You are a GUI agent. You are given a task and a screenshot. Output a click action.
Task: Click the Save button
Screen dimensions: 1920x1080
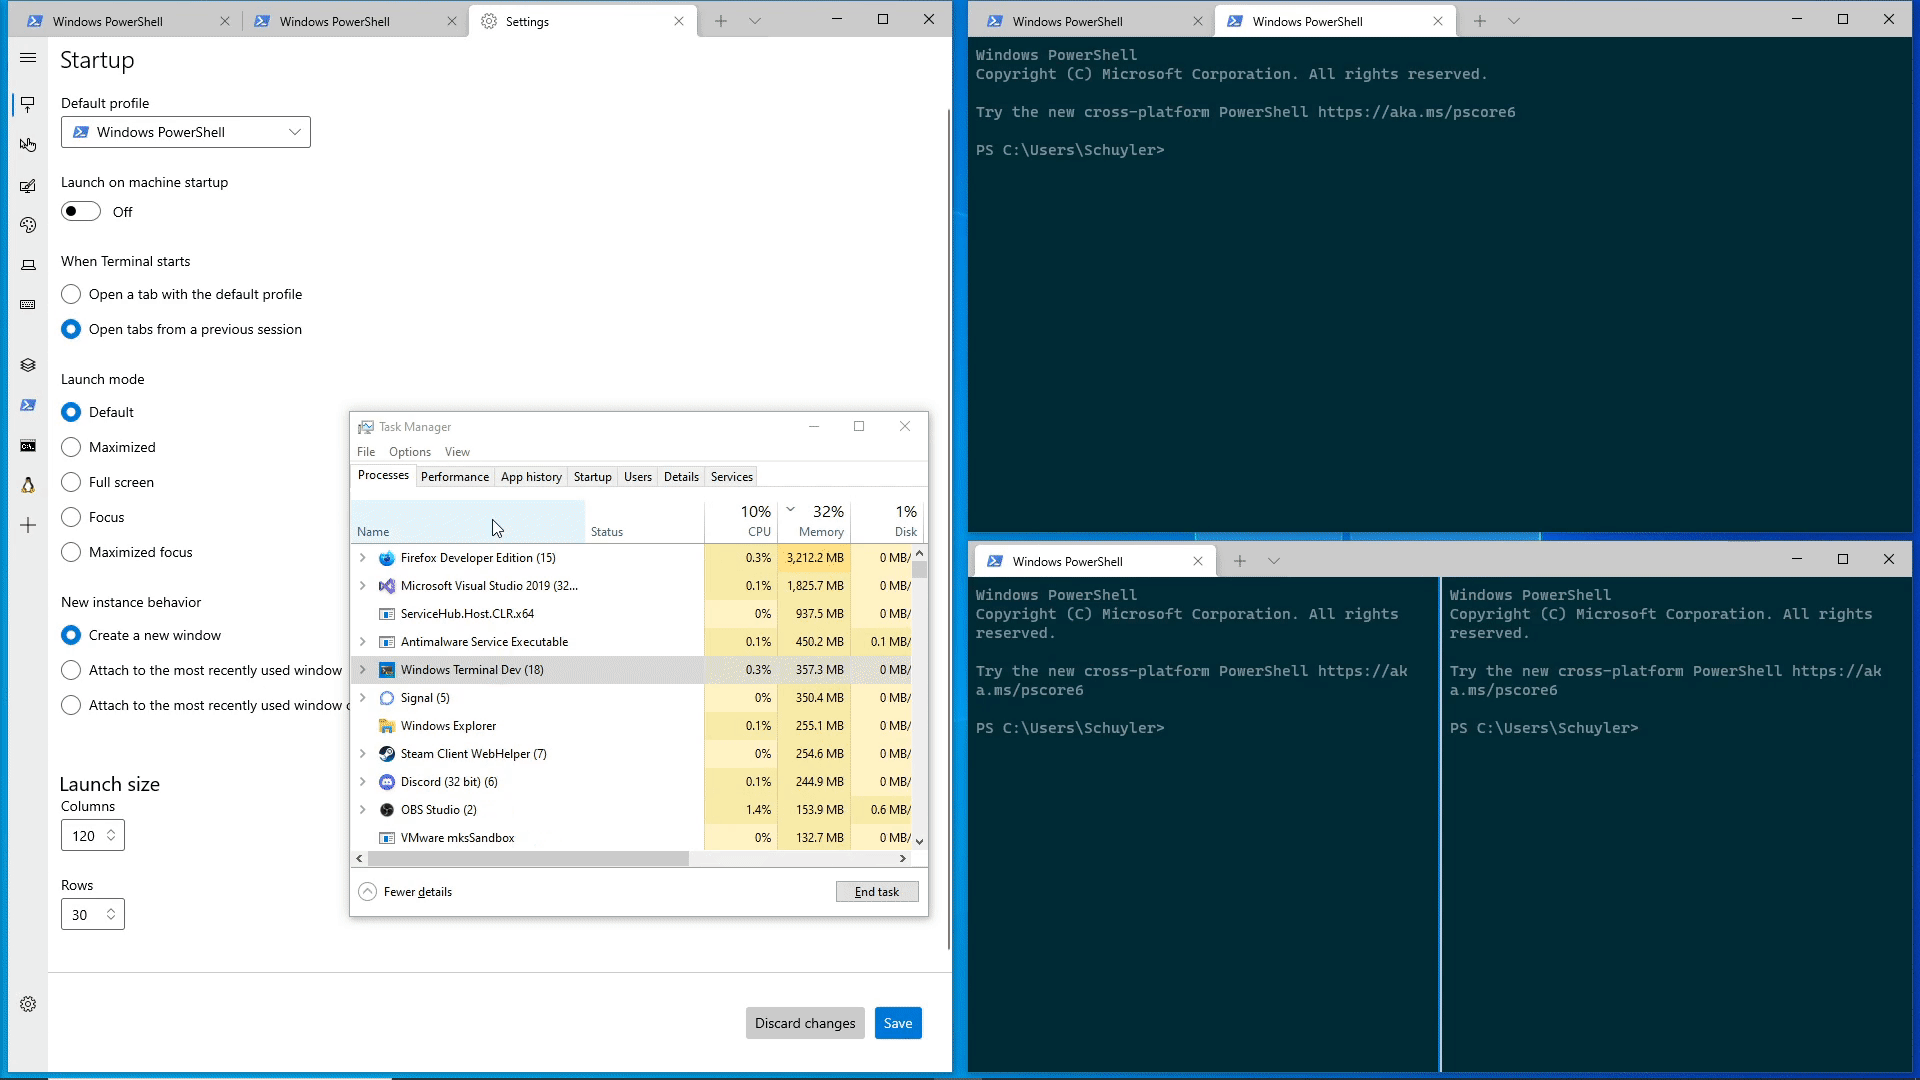pyautogui.click(x=898, y=1023)
